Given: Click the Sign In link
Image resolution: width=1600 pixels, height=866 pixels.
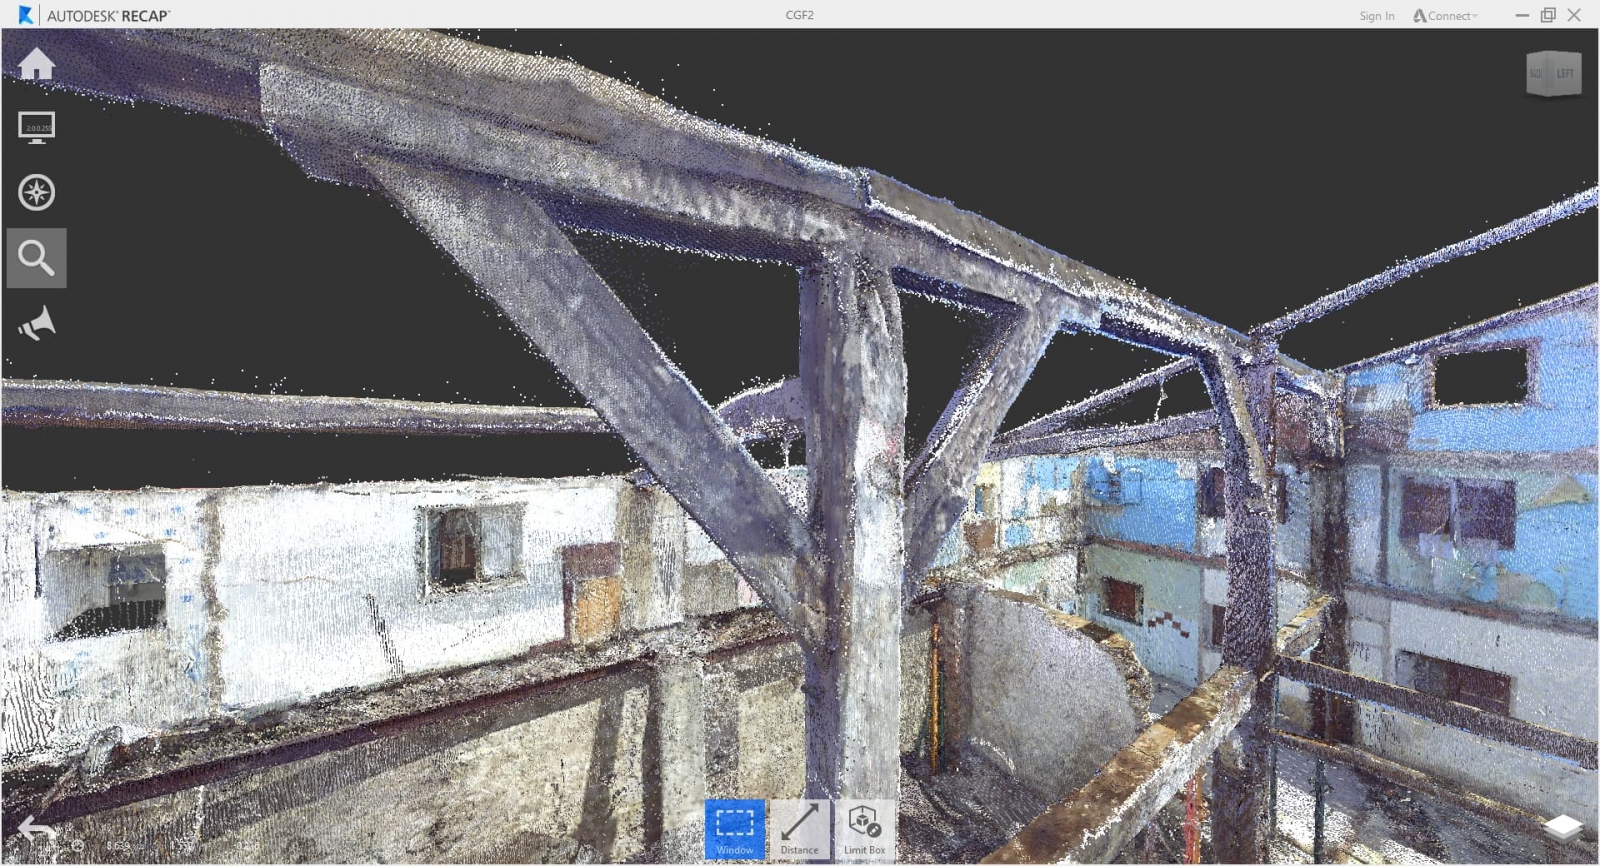Looking at the screenshot, I should 1377,16.
